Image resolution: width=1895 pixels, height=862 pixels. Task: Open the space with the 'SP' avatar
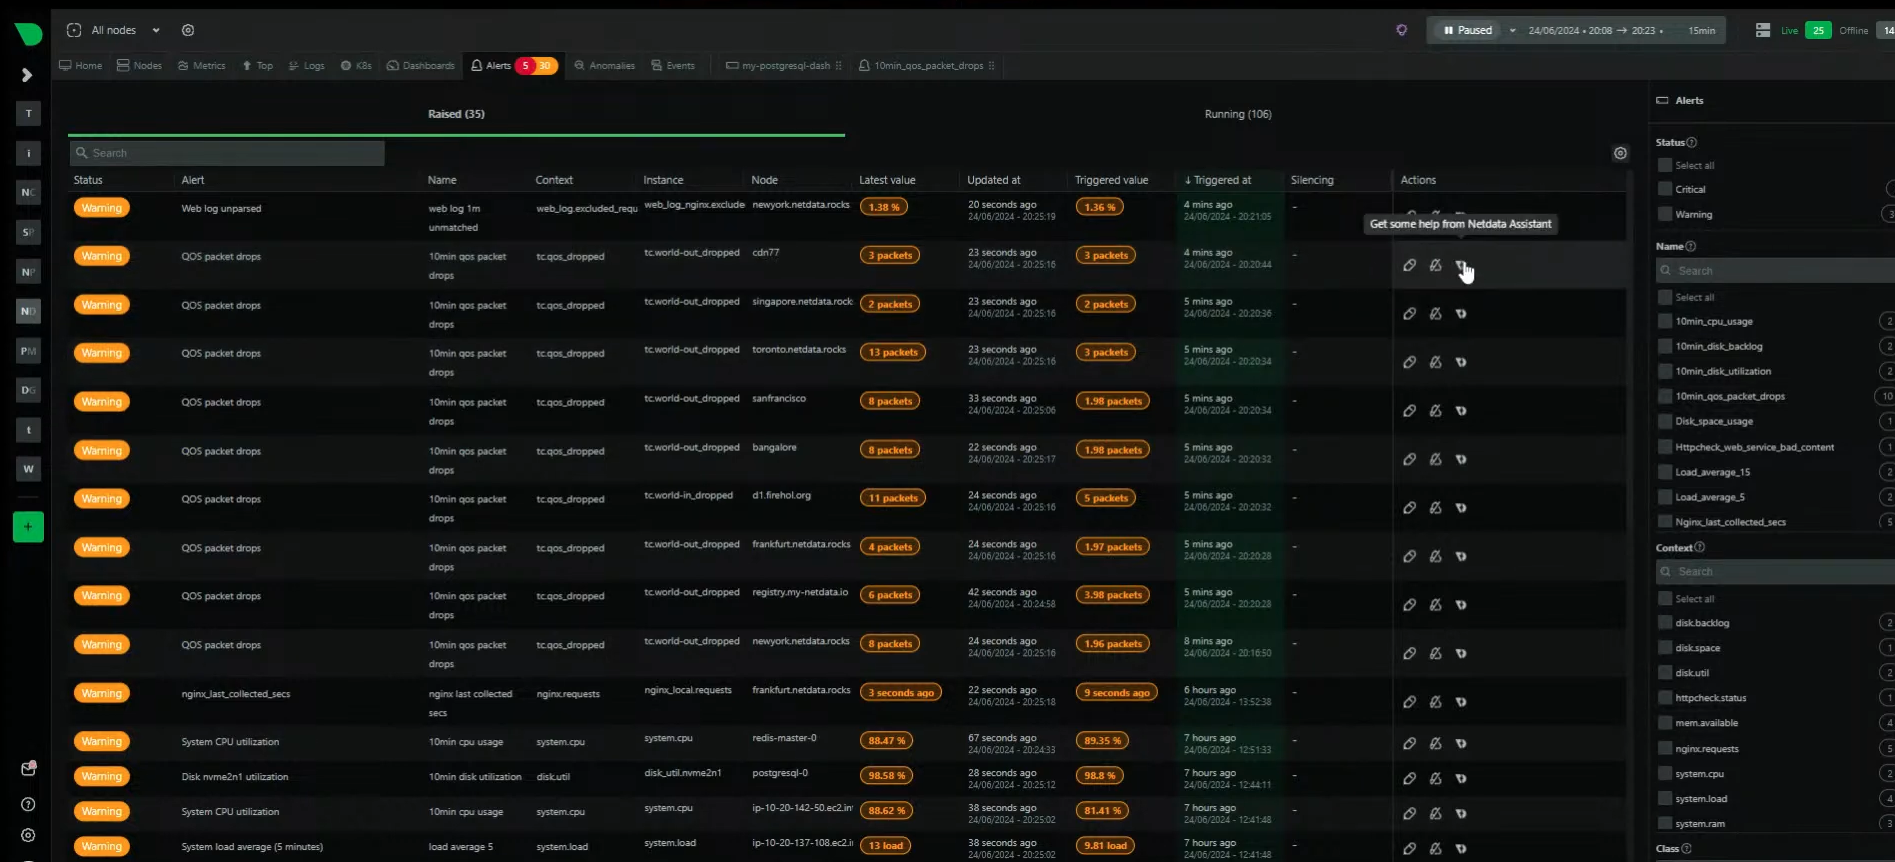click(28, 232)
